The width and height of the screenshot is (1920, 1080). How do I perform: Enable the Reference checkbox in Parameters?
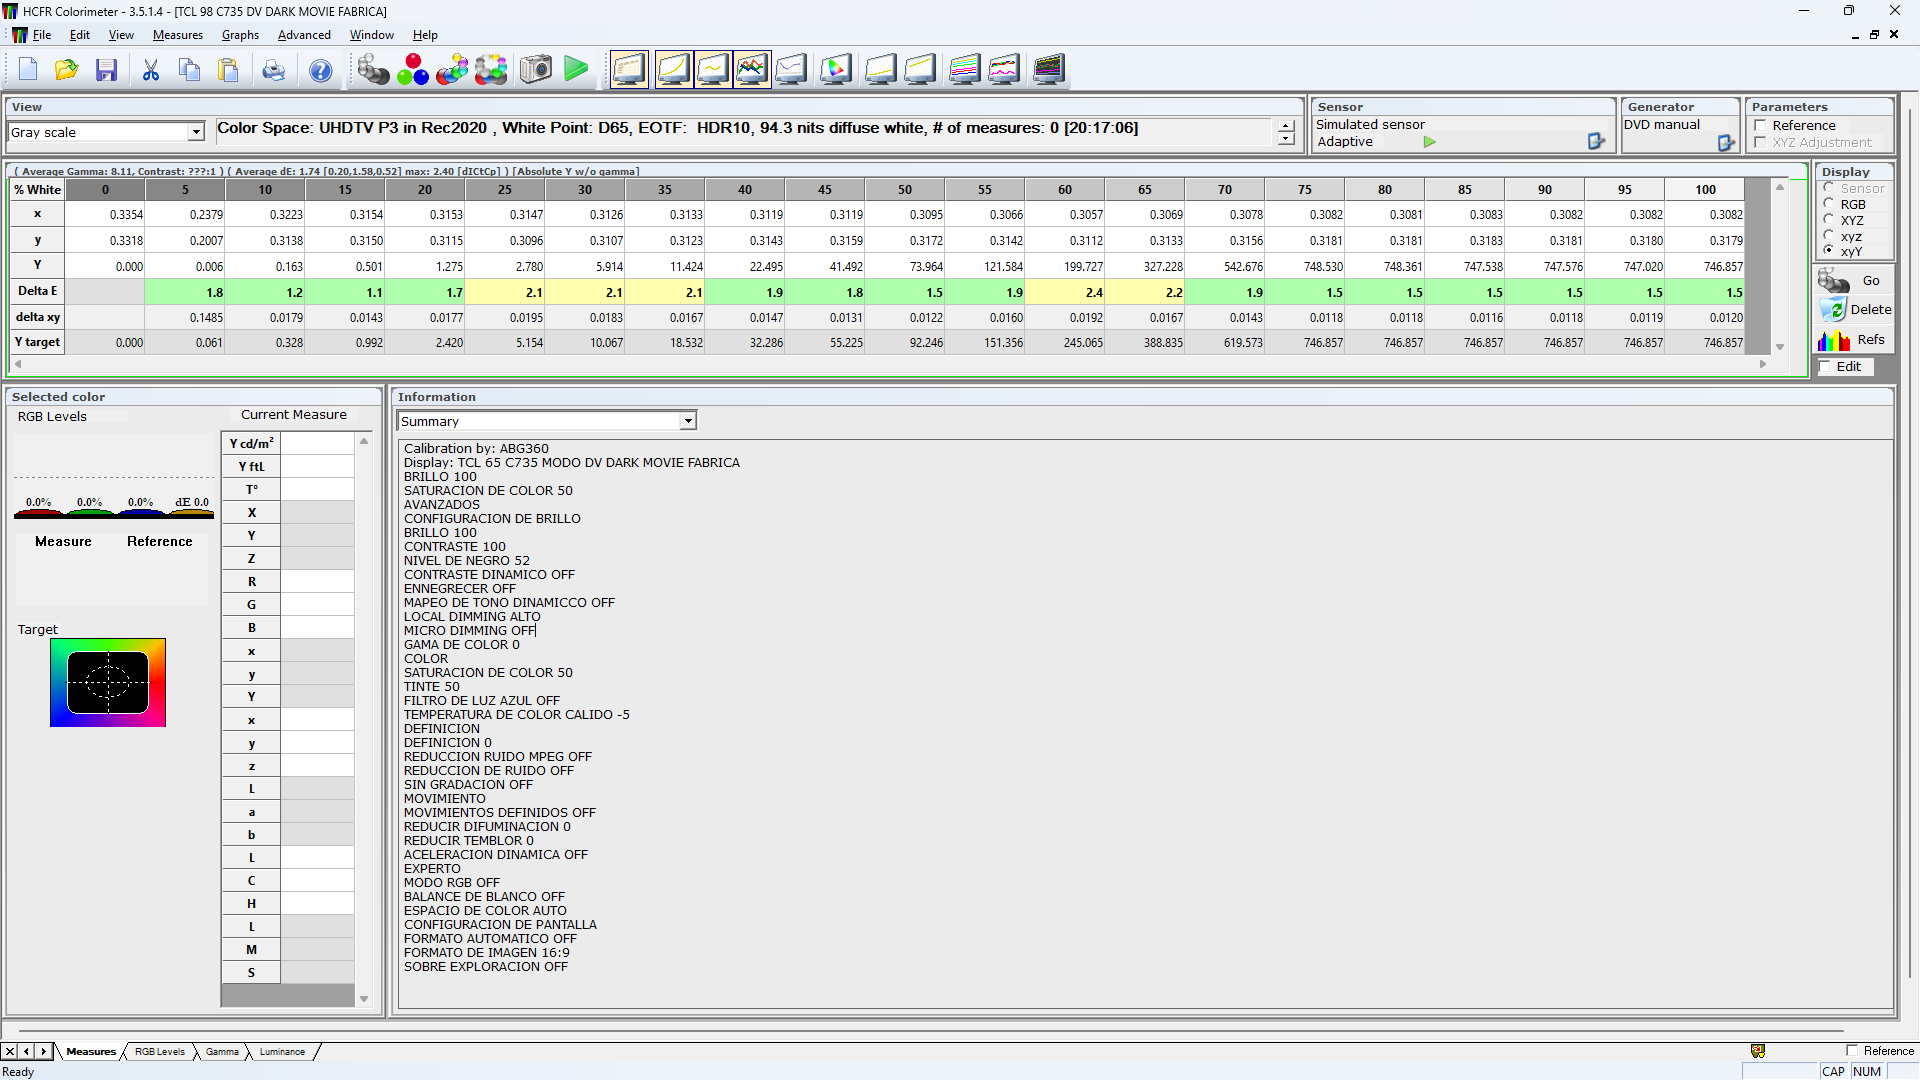click(1760, 125)
